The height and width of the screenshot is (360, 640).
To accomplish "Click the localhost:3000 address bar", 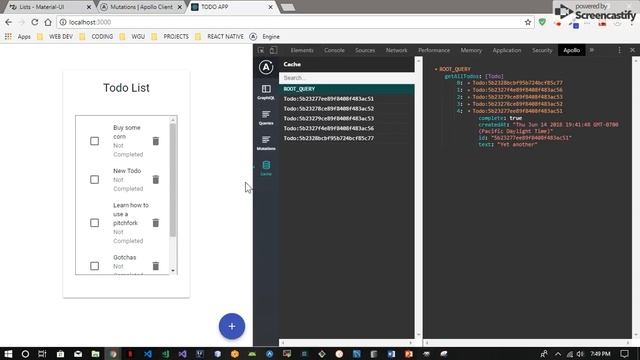I will (290, 22).
